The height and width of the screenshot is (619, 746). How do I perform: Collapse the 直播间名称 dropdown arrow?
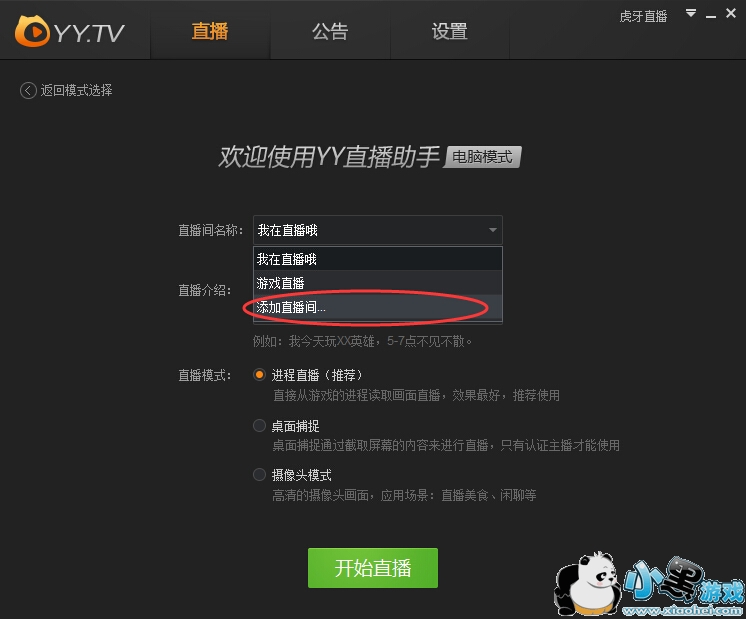pos(493,230)
